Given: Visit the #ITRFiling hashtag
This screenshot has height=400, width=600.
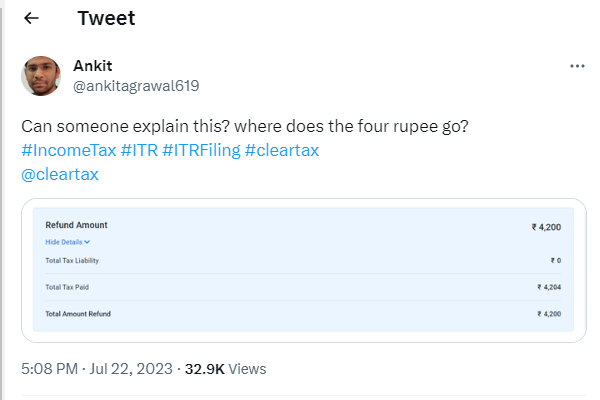Looking at the screenshot, I should pyautogui.click(x=200, y=150).
